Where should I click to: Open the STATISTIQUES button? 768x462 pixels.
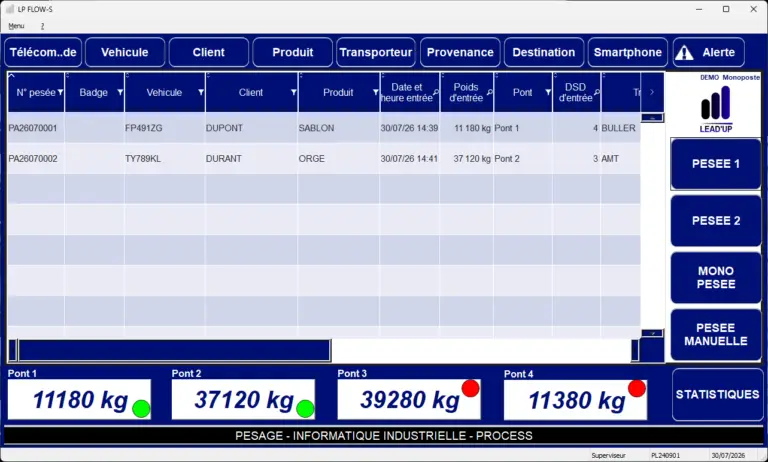pyautogui.click(x=718, y=394)
